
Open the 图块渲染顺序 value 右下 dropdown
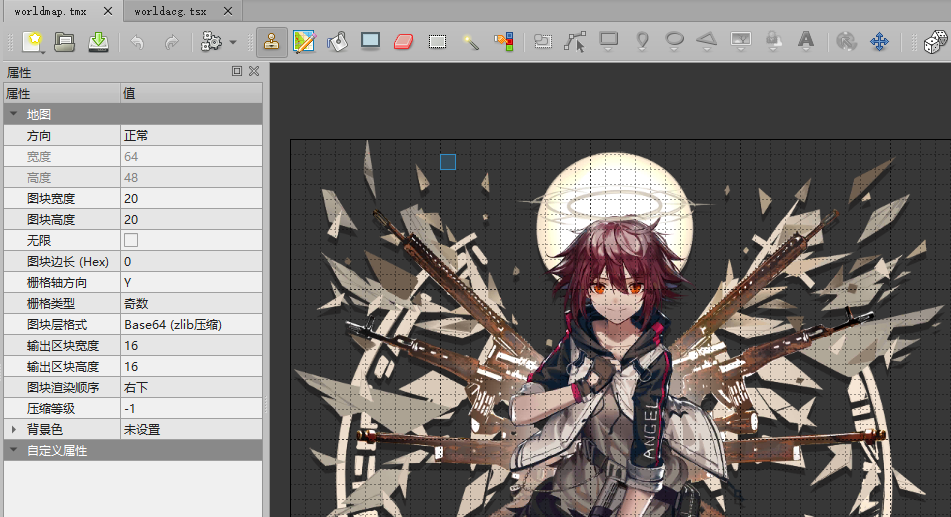(x=192, y=387)
